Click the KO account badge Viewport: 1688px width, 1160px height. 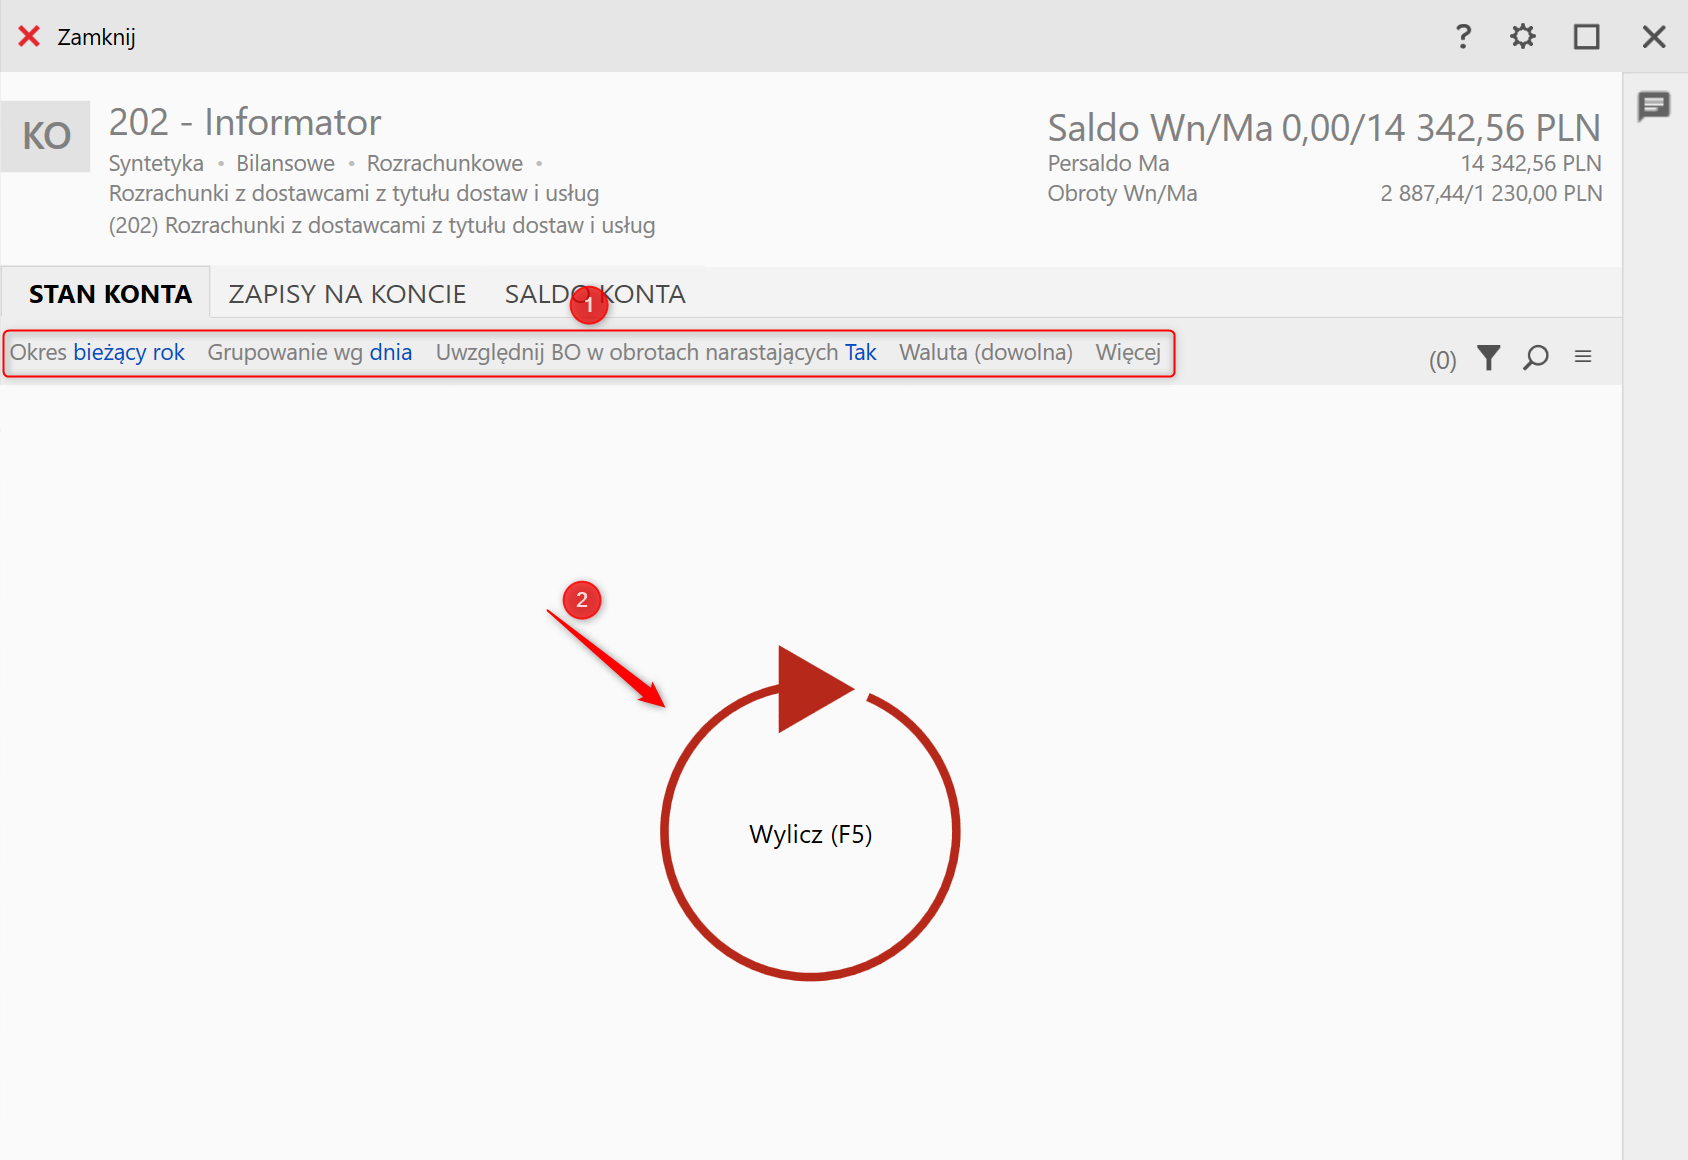point(46,136)
